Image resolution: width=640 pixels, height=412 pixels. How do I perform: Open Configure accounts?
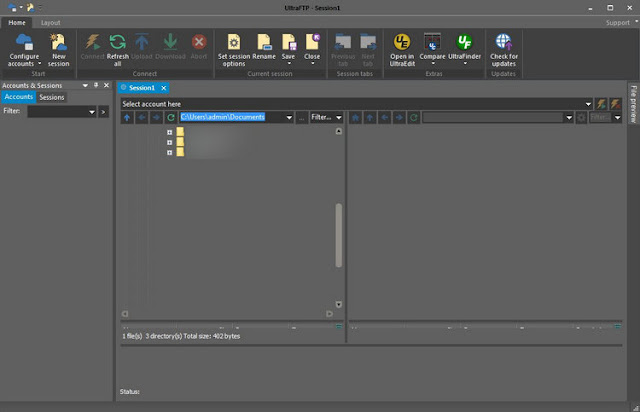click(24, 50)
